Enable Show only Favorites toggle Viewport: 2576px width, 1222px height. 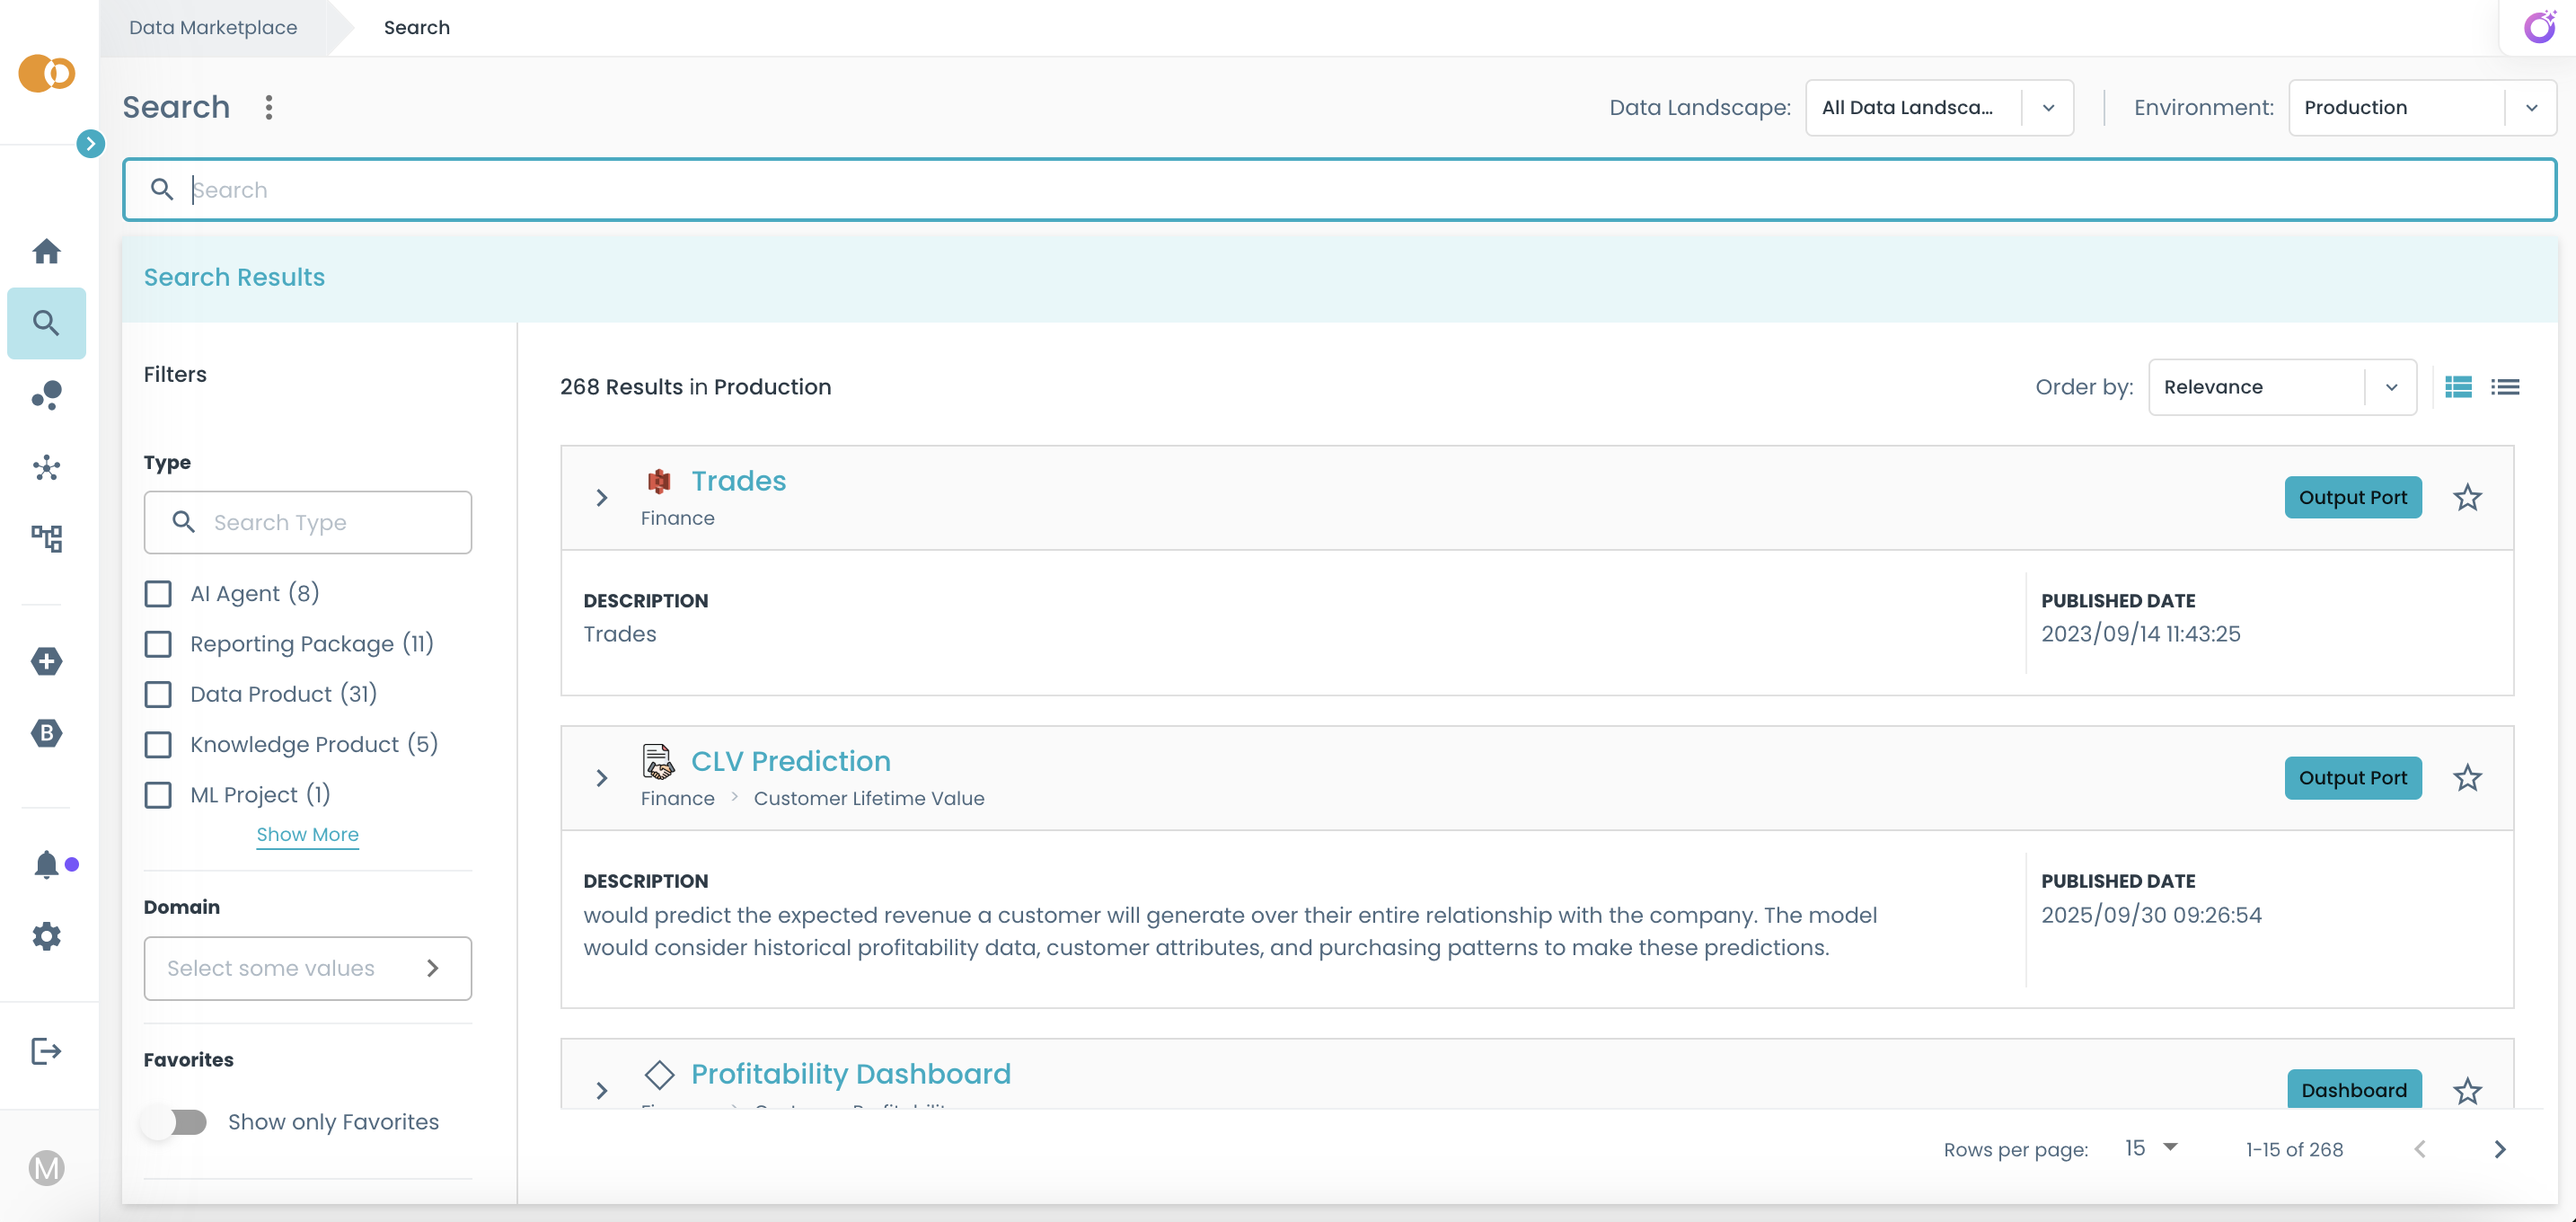pos(175,1122)
